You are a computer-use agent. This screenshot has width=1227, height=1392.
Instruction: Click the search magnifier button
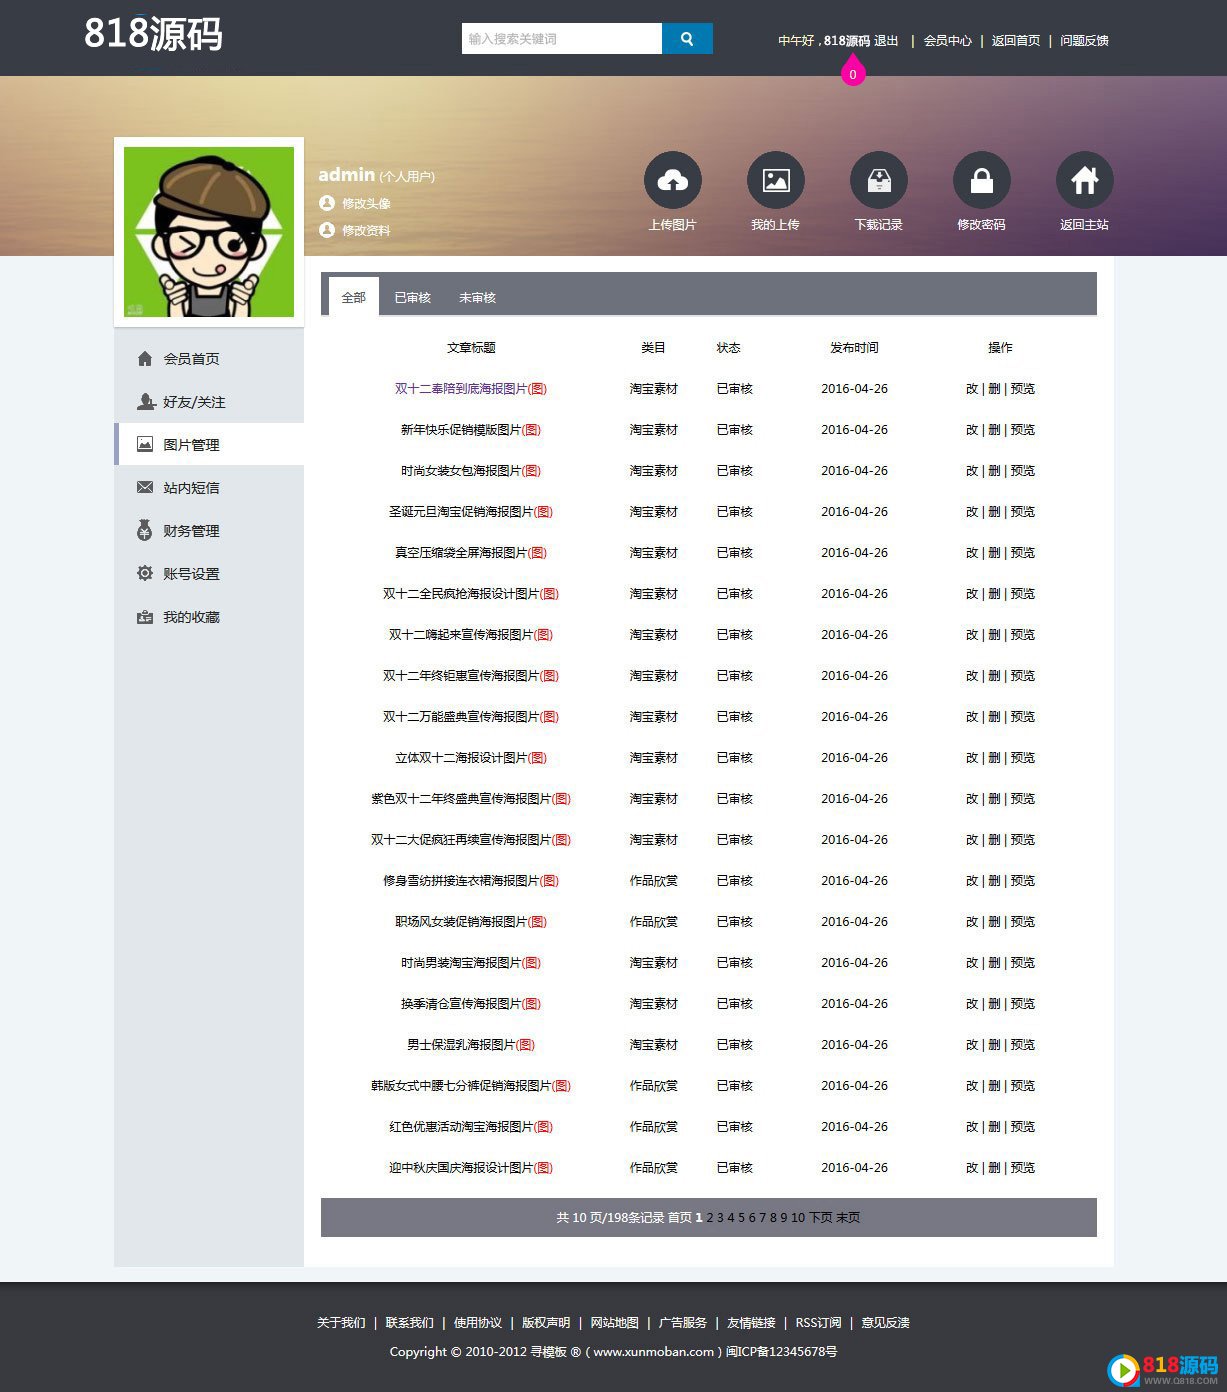(x=687, y=38)
